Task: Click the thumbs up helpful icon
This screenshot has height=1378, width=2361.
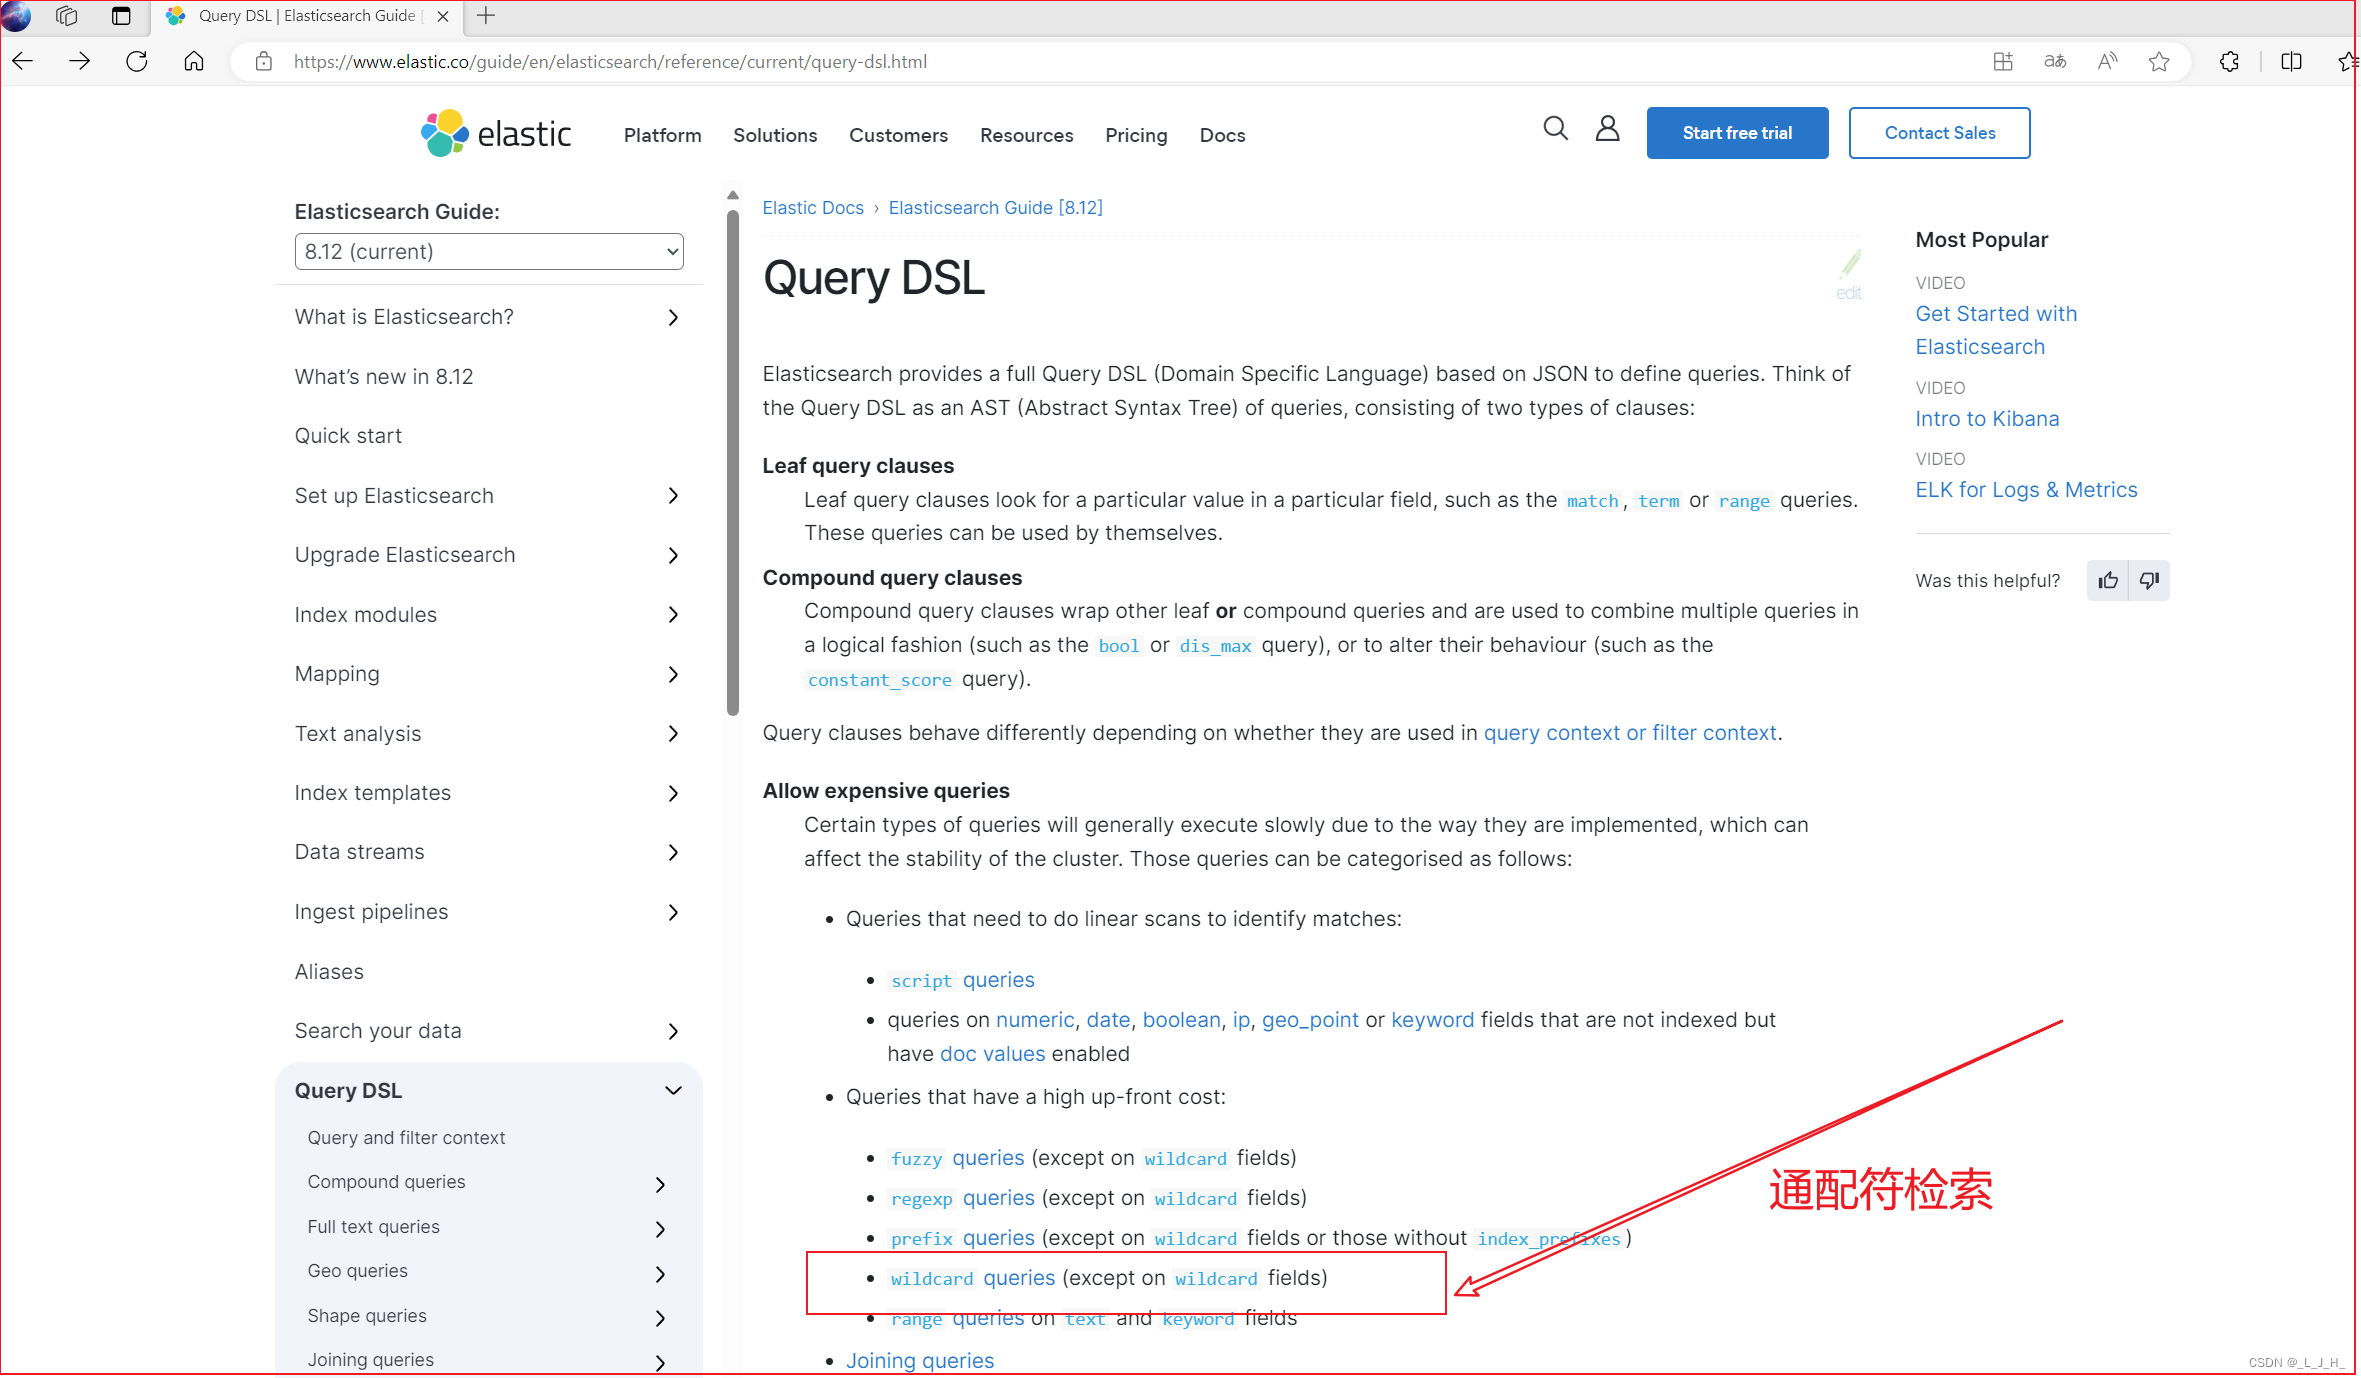Action: (2108, 581)
